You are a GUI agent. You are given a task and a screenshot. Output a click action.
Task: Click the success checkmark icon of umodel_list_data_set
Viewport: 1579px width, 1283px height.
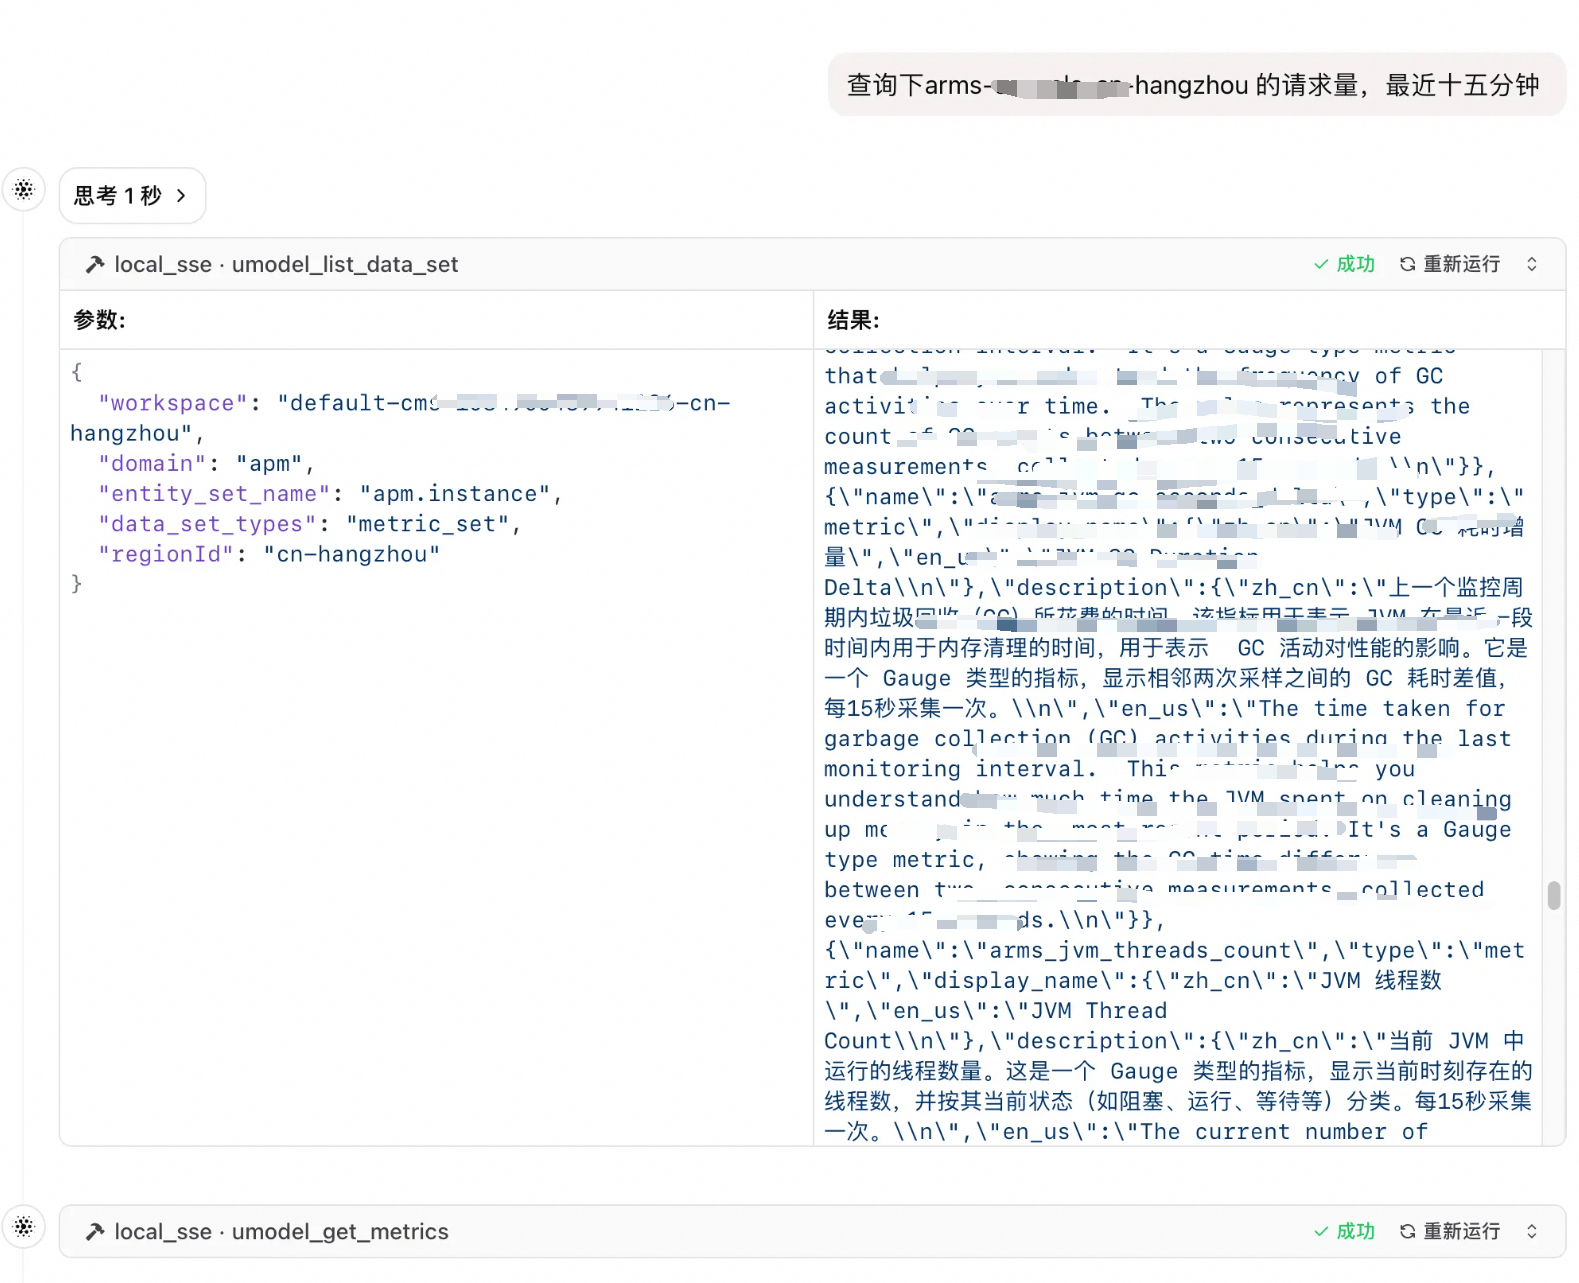(1321, 264)
